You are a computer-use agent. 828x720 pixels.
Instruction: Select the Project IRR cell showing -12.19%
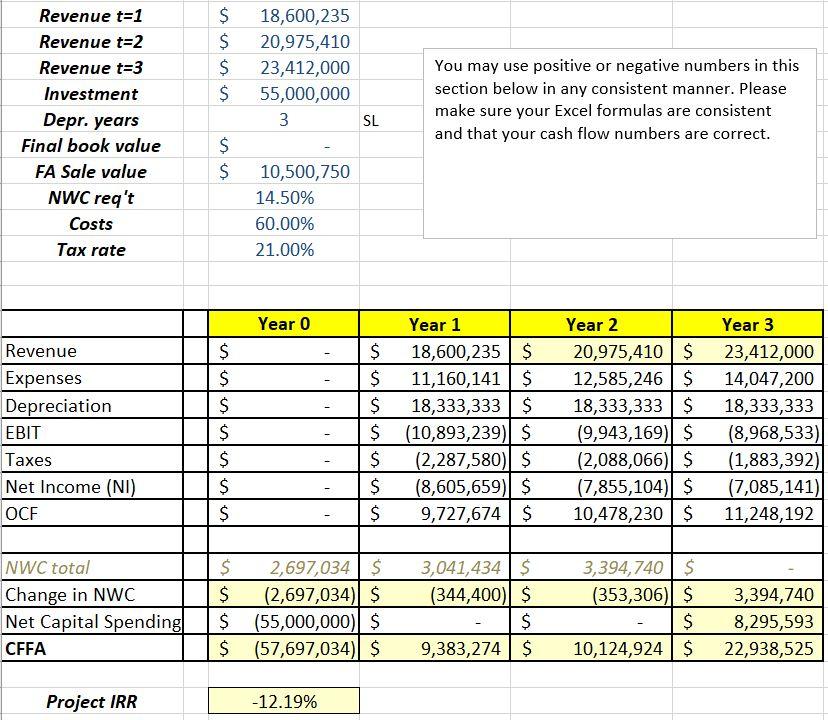click(283, 701)
